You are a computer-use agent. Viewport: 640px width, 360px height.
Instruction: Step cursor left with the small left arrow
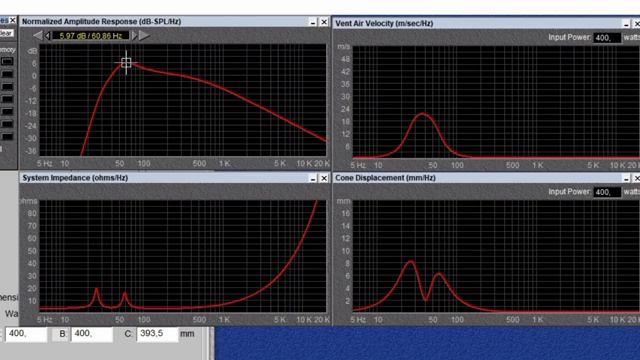[x=48, y=36]
